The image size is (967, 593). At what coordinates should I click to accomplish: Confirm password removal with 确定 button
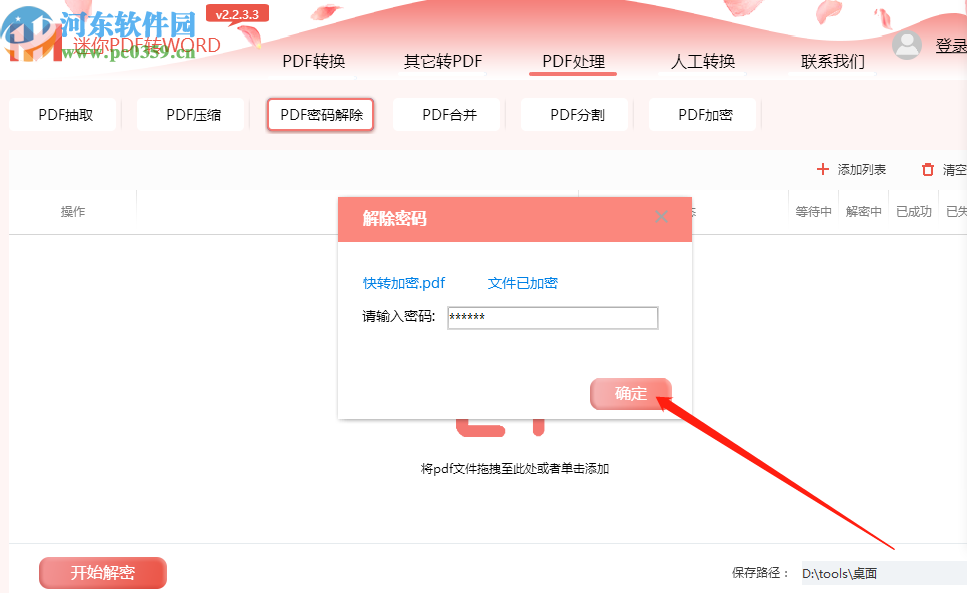click(630, 394)
